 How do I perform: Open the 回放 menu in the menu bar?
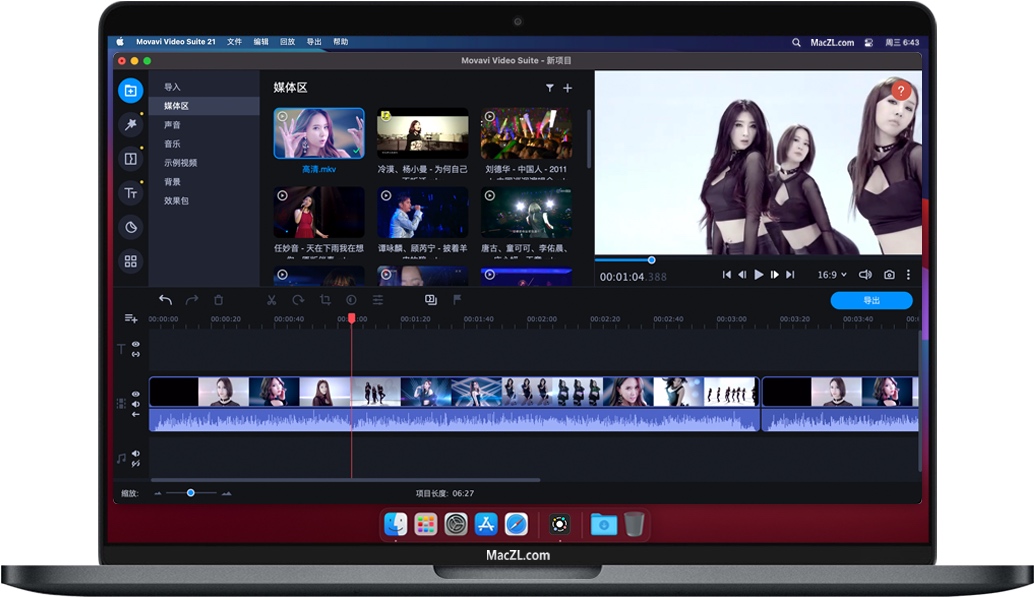287,43
